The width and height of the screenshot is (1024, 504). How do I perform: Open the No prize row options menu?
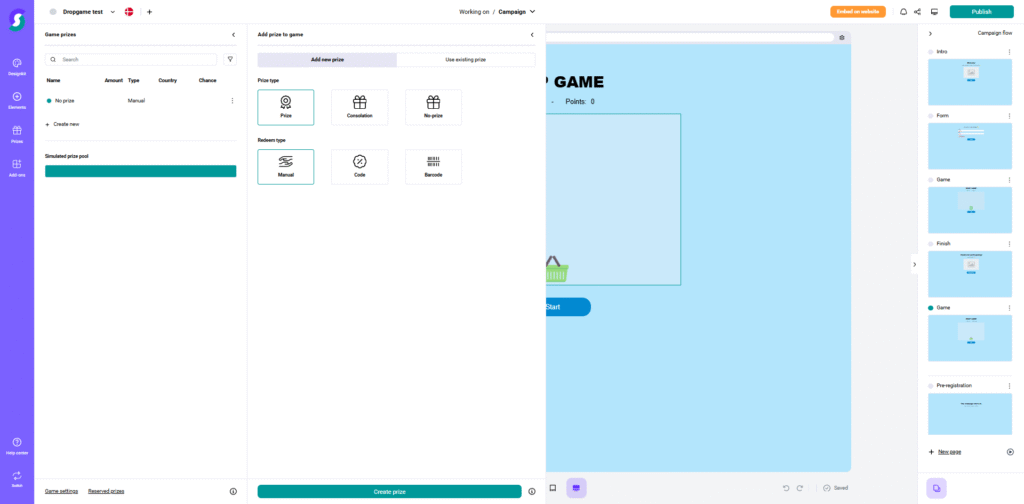(x=232, y=101)
